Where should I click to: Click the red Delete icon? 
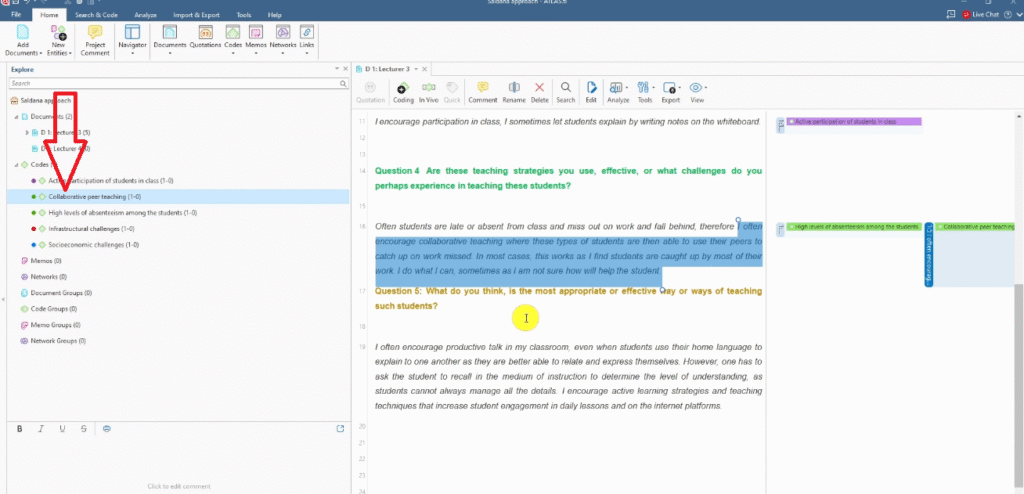[540, 91]
